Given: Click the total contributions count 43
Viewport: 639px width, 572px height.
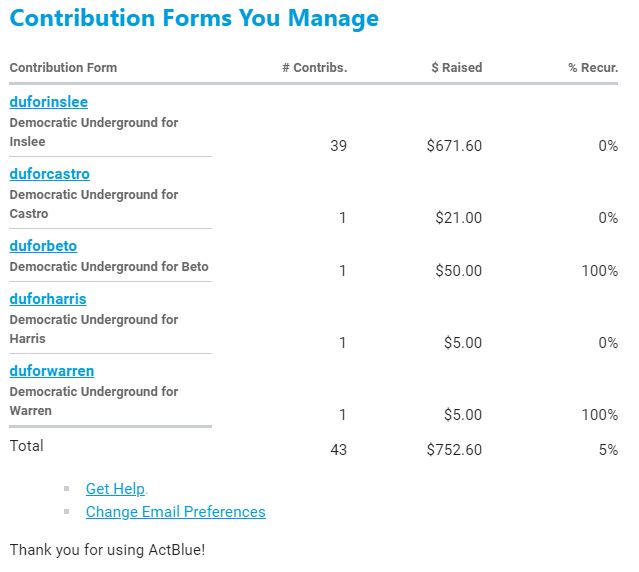Looking at the screenshot, I should coord(338,450).
